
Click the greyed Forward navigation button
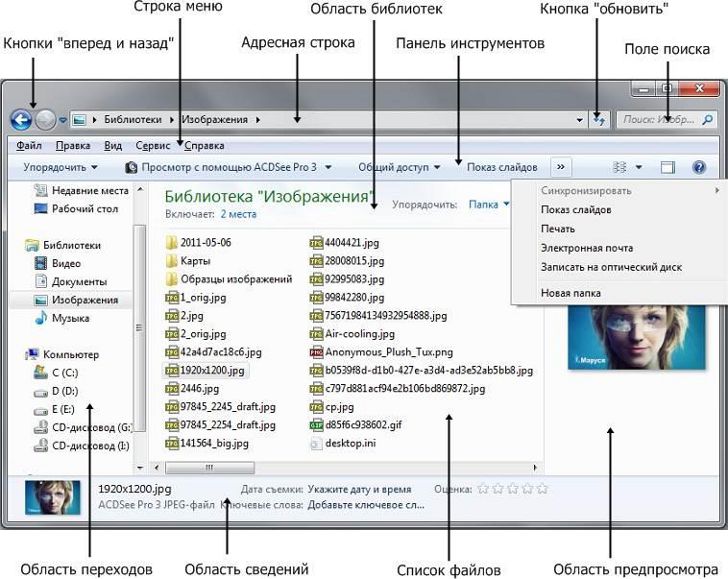click(x=46, y=120)
